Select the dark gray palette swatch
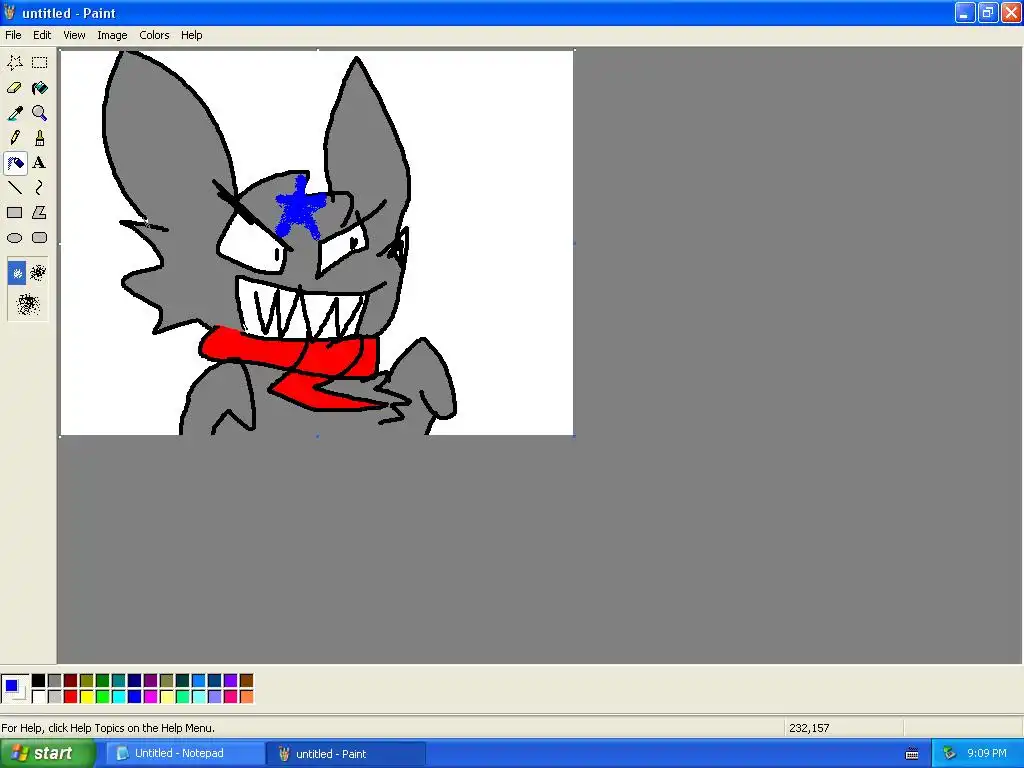Screen dimensions: 1024x768 click(55, 681)
